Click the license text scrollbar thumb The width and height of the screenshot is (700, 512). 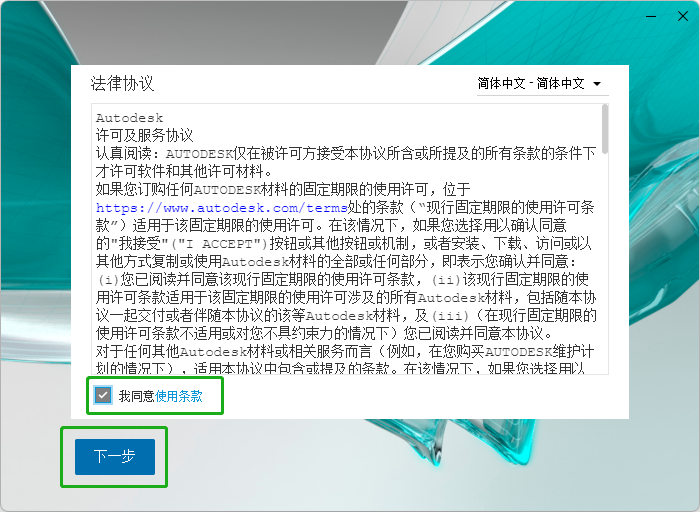point(606,128)
